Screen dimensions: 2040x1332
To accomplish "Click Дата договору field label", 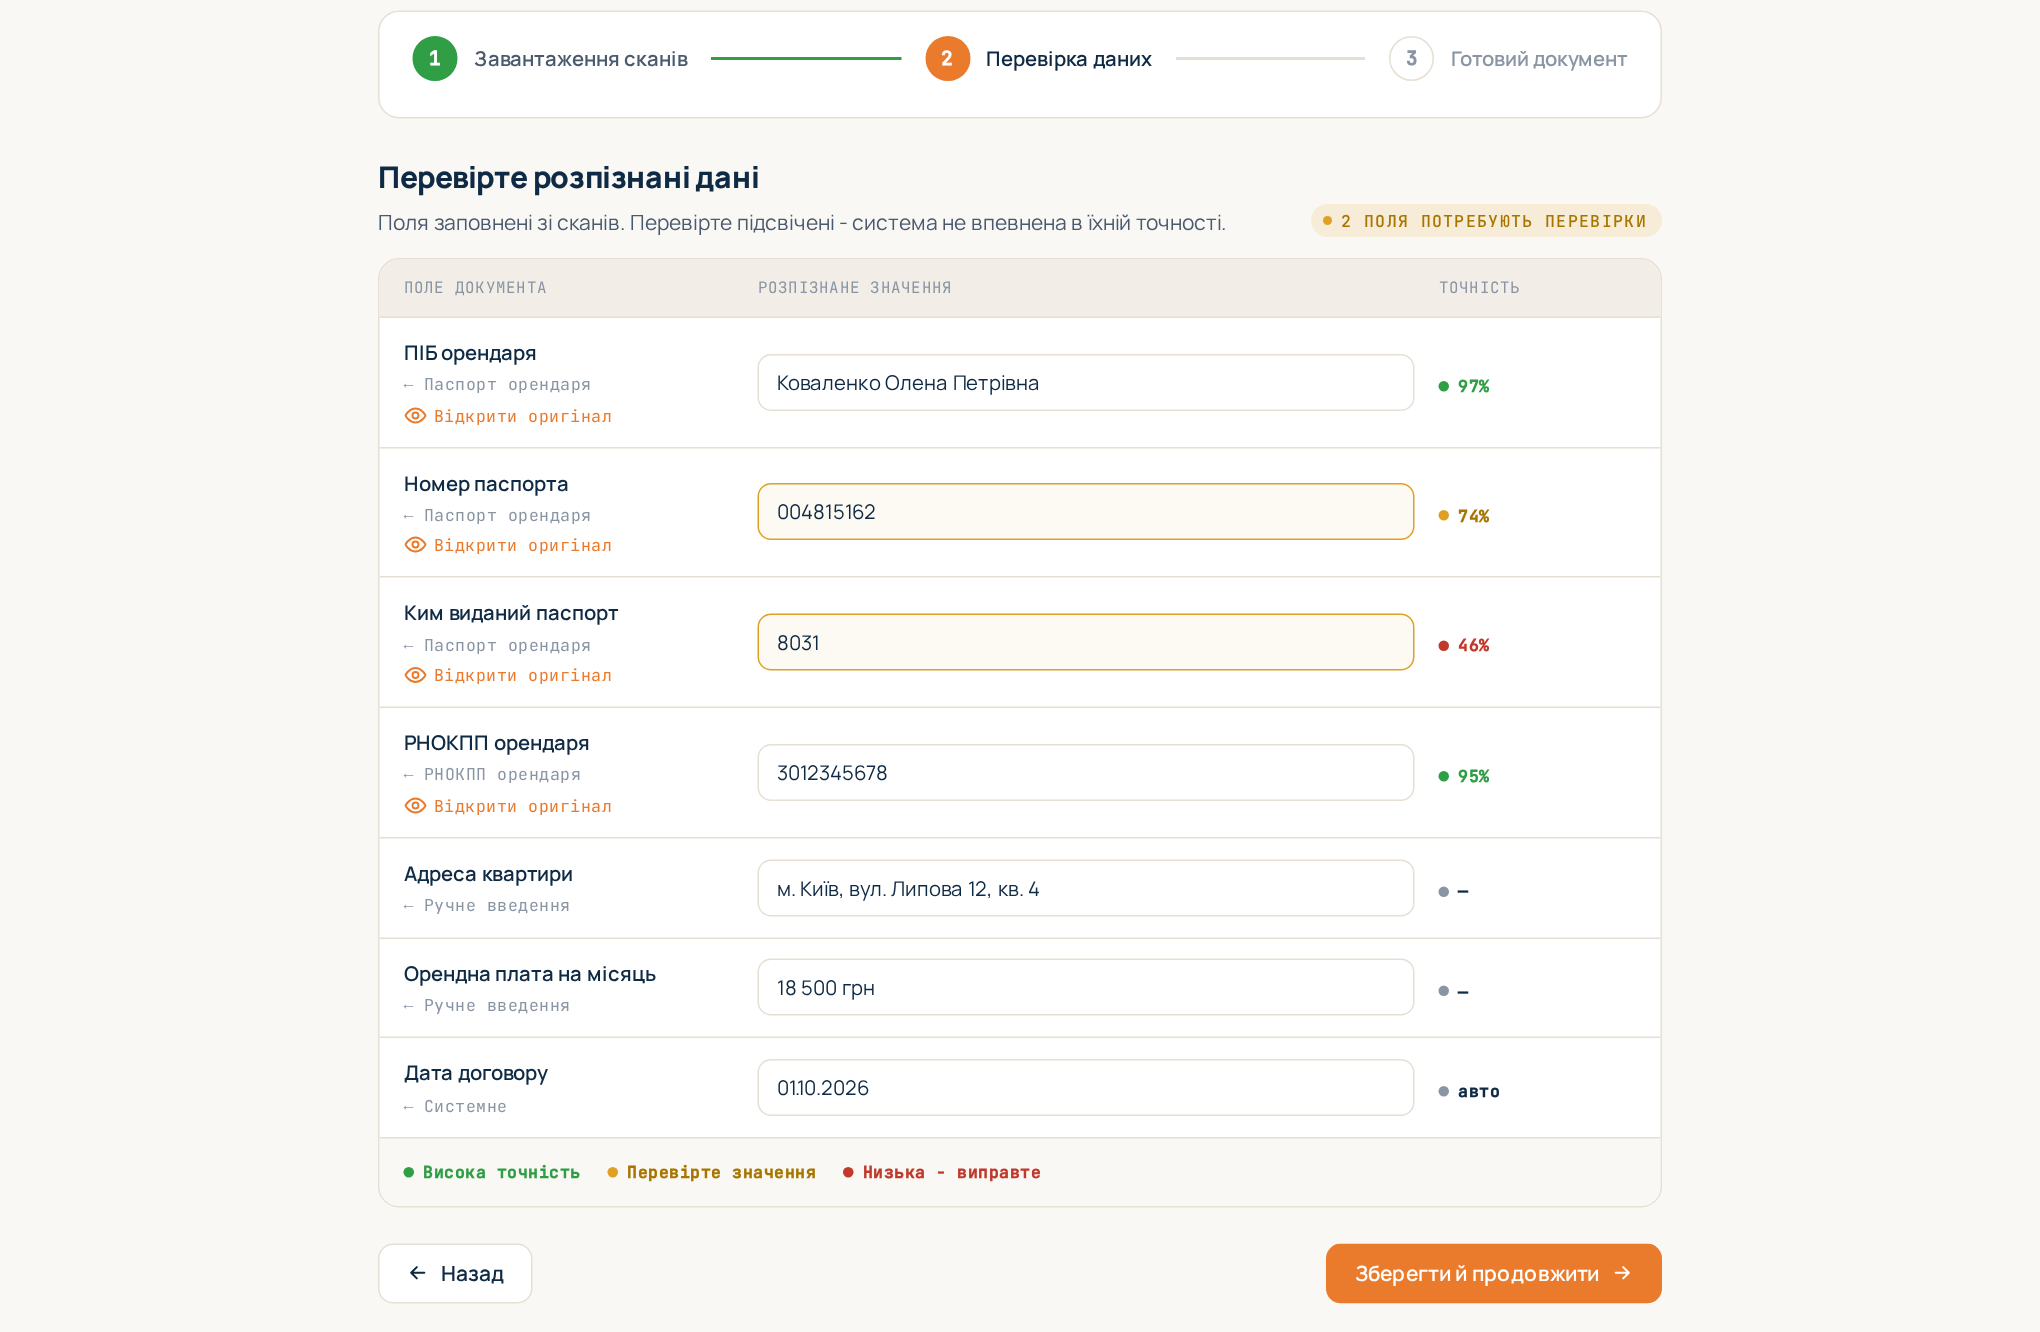I will [x=476, y=1073].
